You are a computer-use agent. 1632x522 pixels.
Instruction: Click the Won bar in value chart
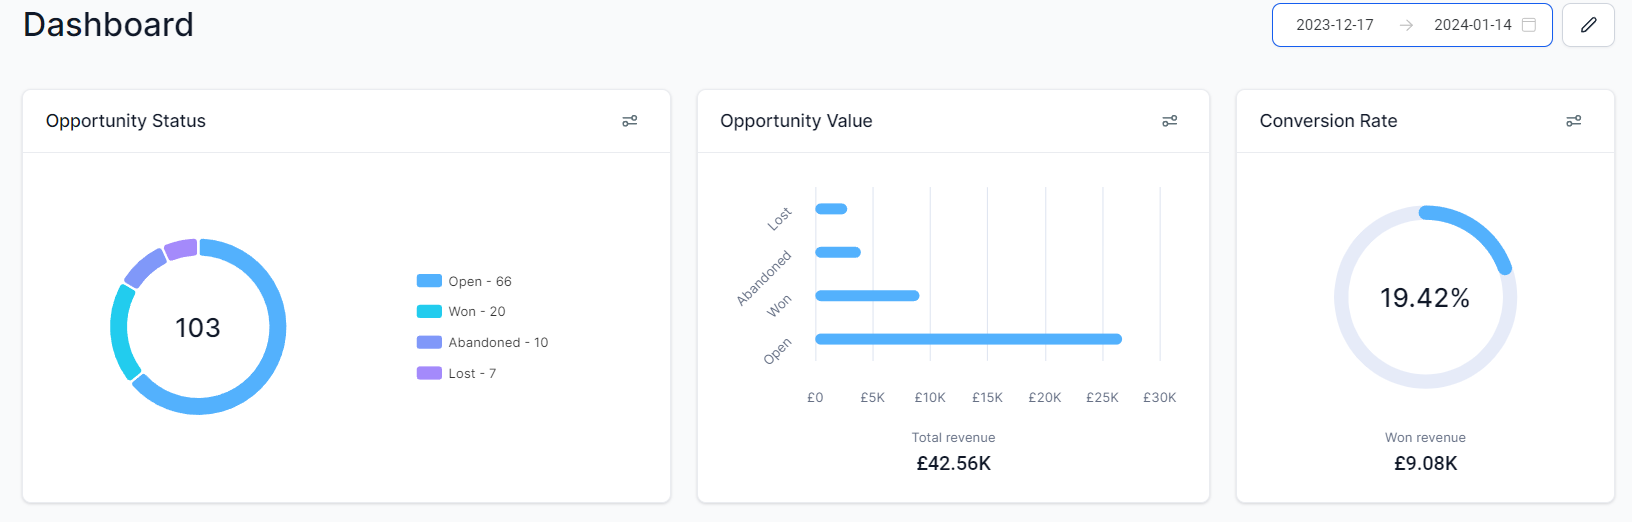867,296
